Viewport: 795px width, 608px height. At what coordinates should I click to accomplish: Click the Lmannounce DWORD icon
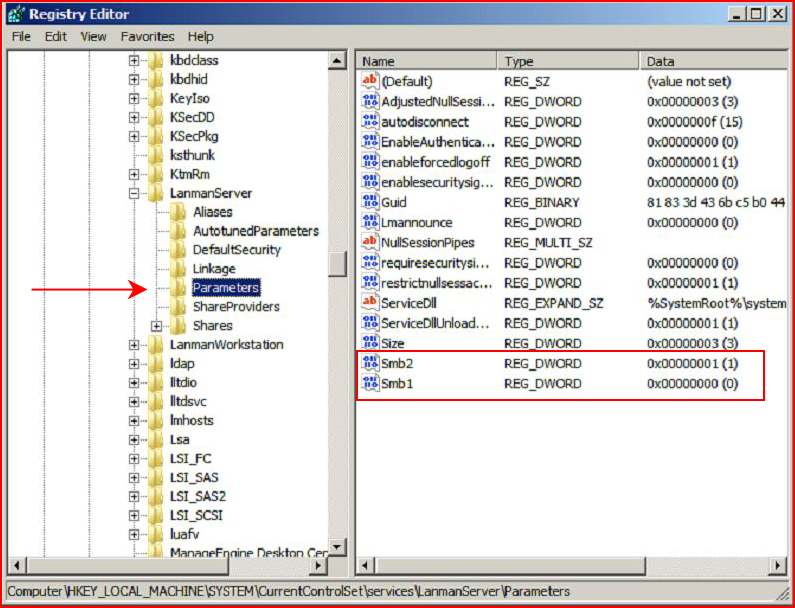370,222
